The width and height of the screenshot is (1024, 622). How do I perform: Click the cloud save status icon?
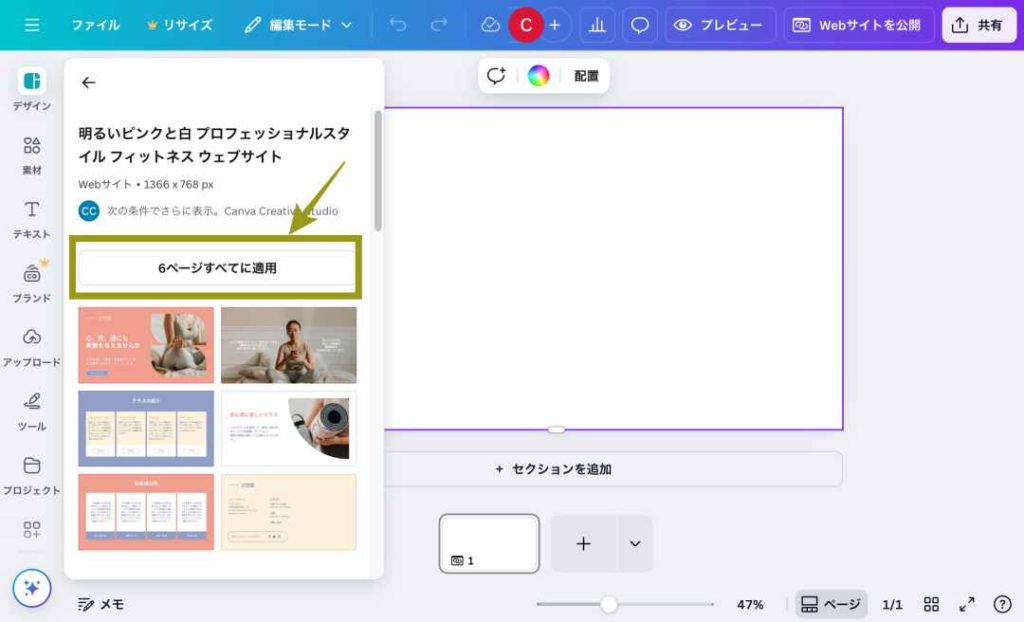pos(490,25)
